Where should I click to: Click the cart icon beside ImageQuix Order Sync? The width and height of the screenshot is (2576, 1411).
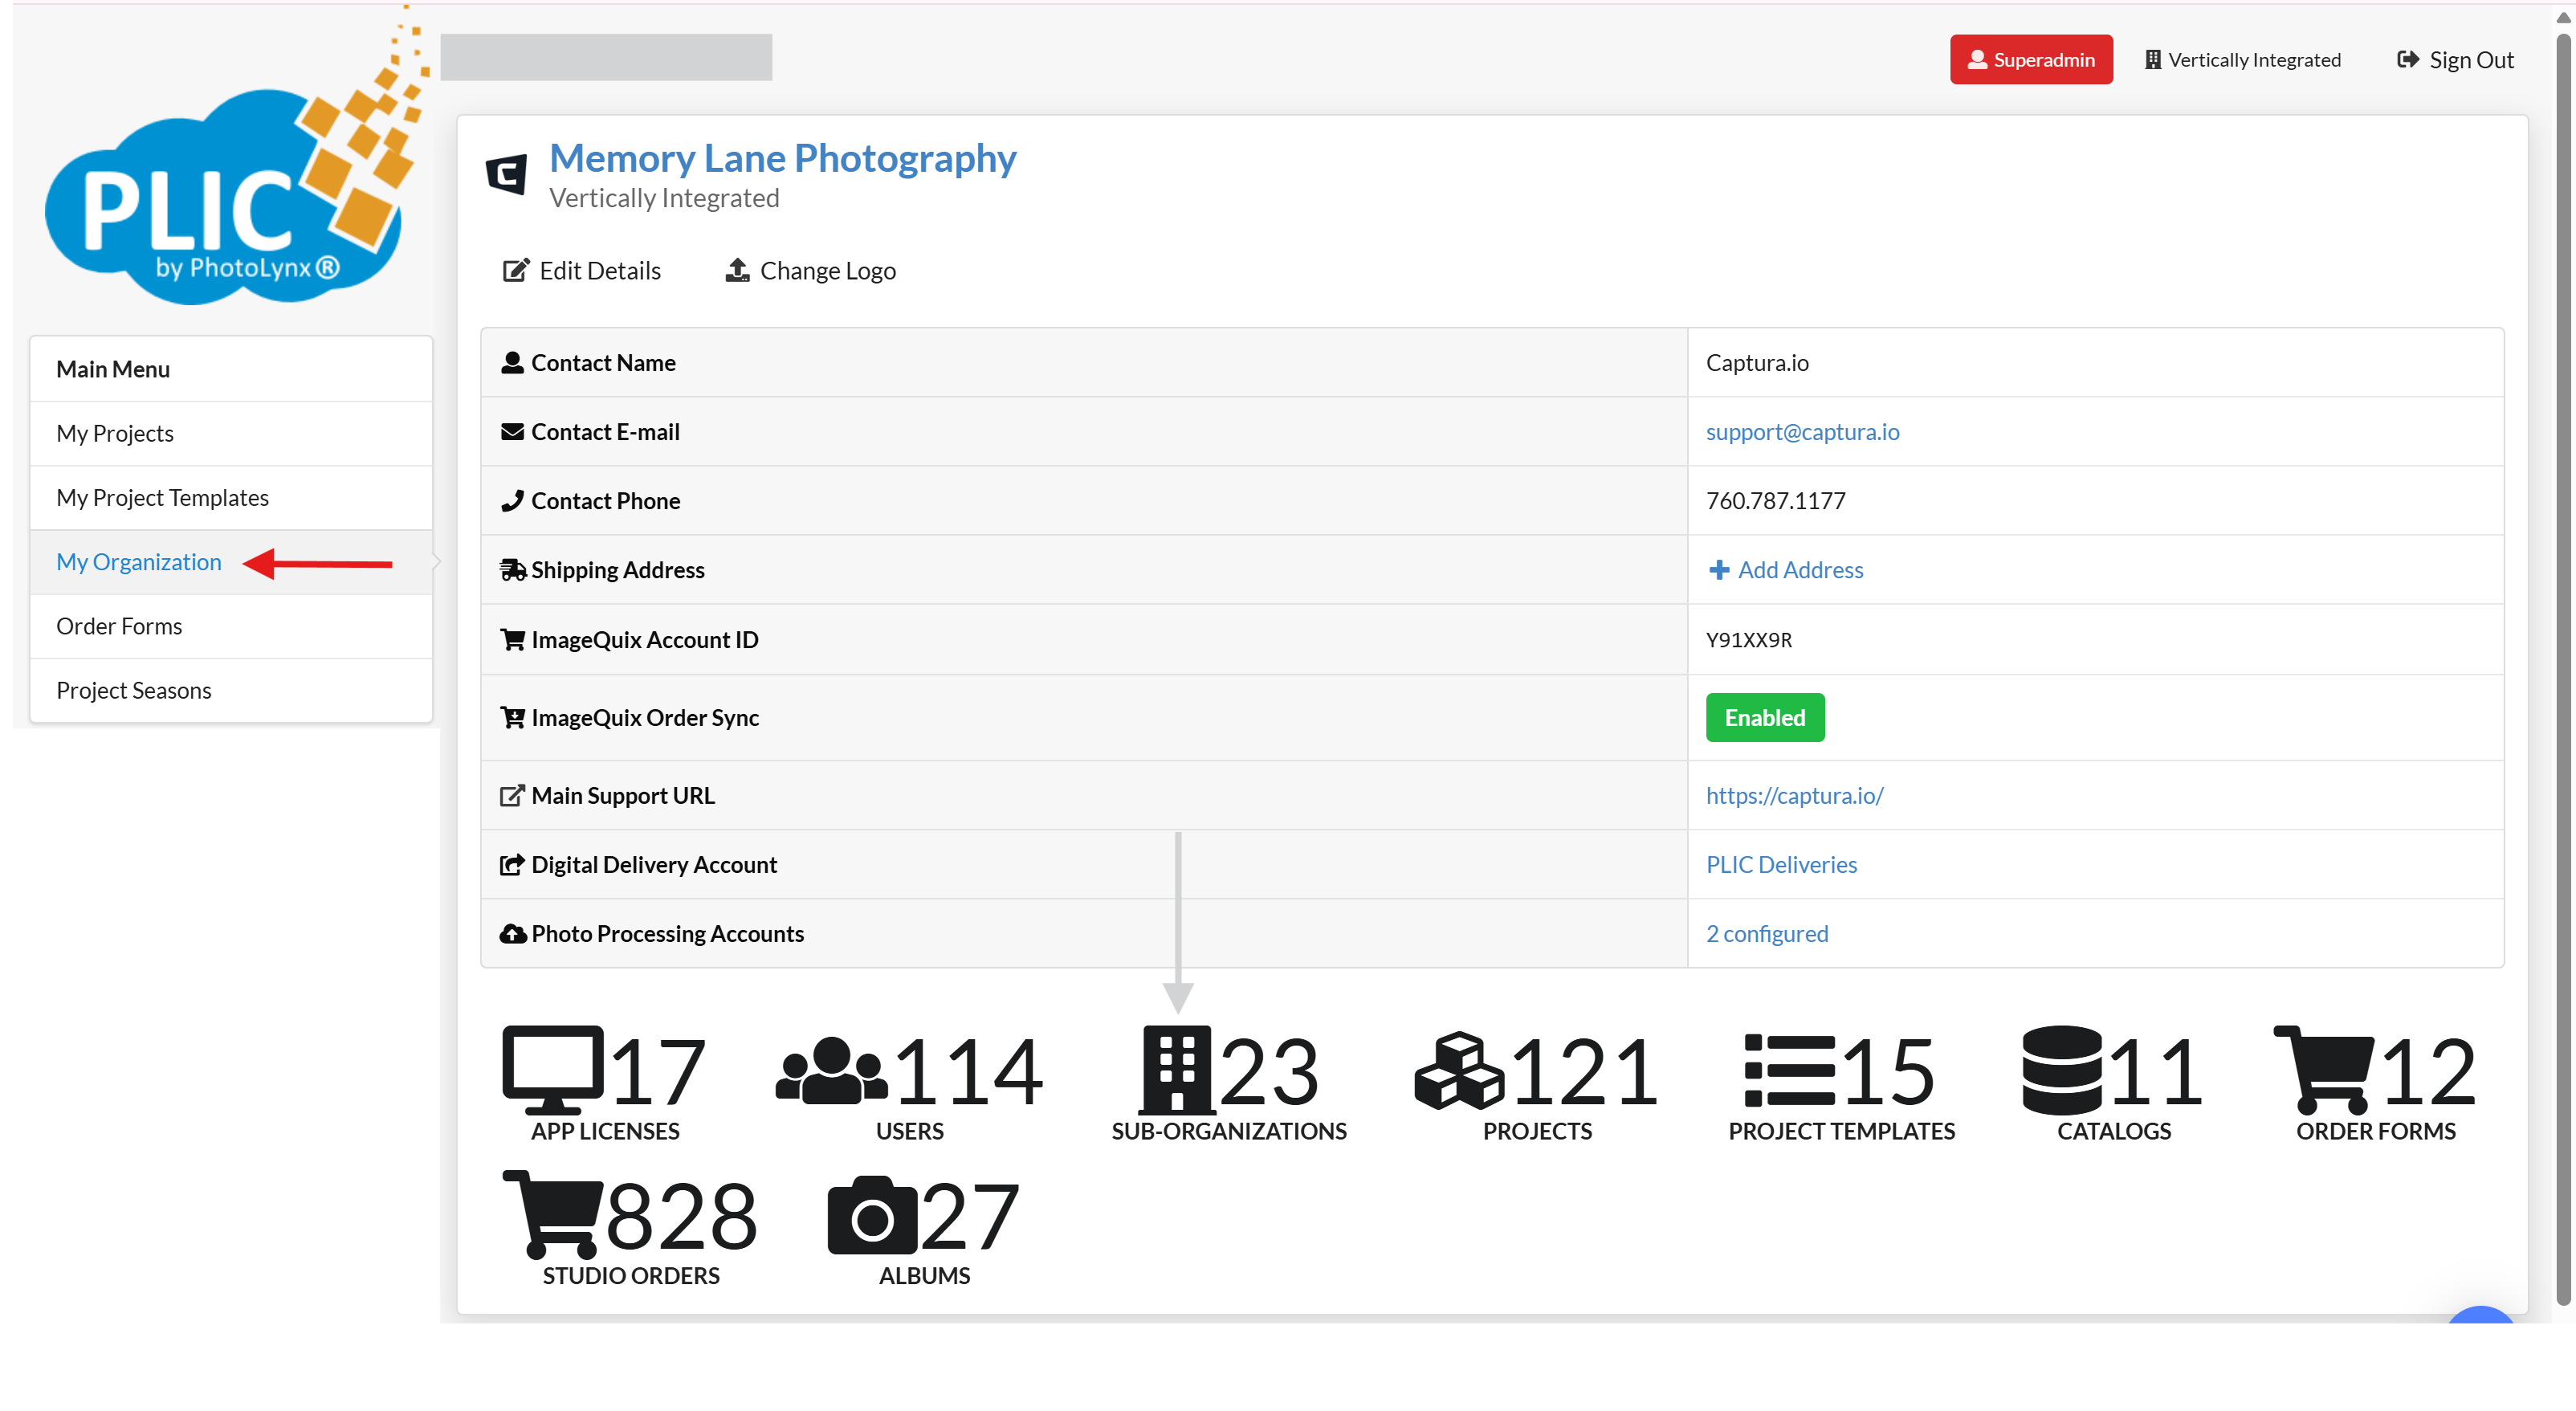[512, 717]
